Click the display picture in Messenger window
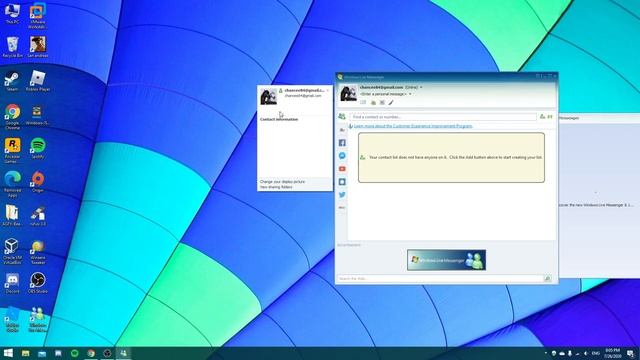 pos(349,93)
